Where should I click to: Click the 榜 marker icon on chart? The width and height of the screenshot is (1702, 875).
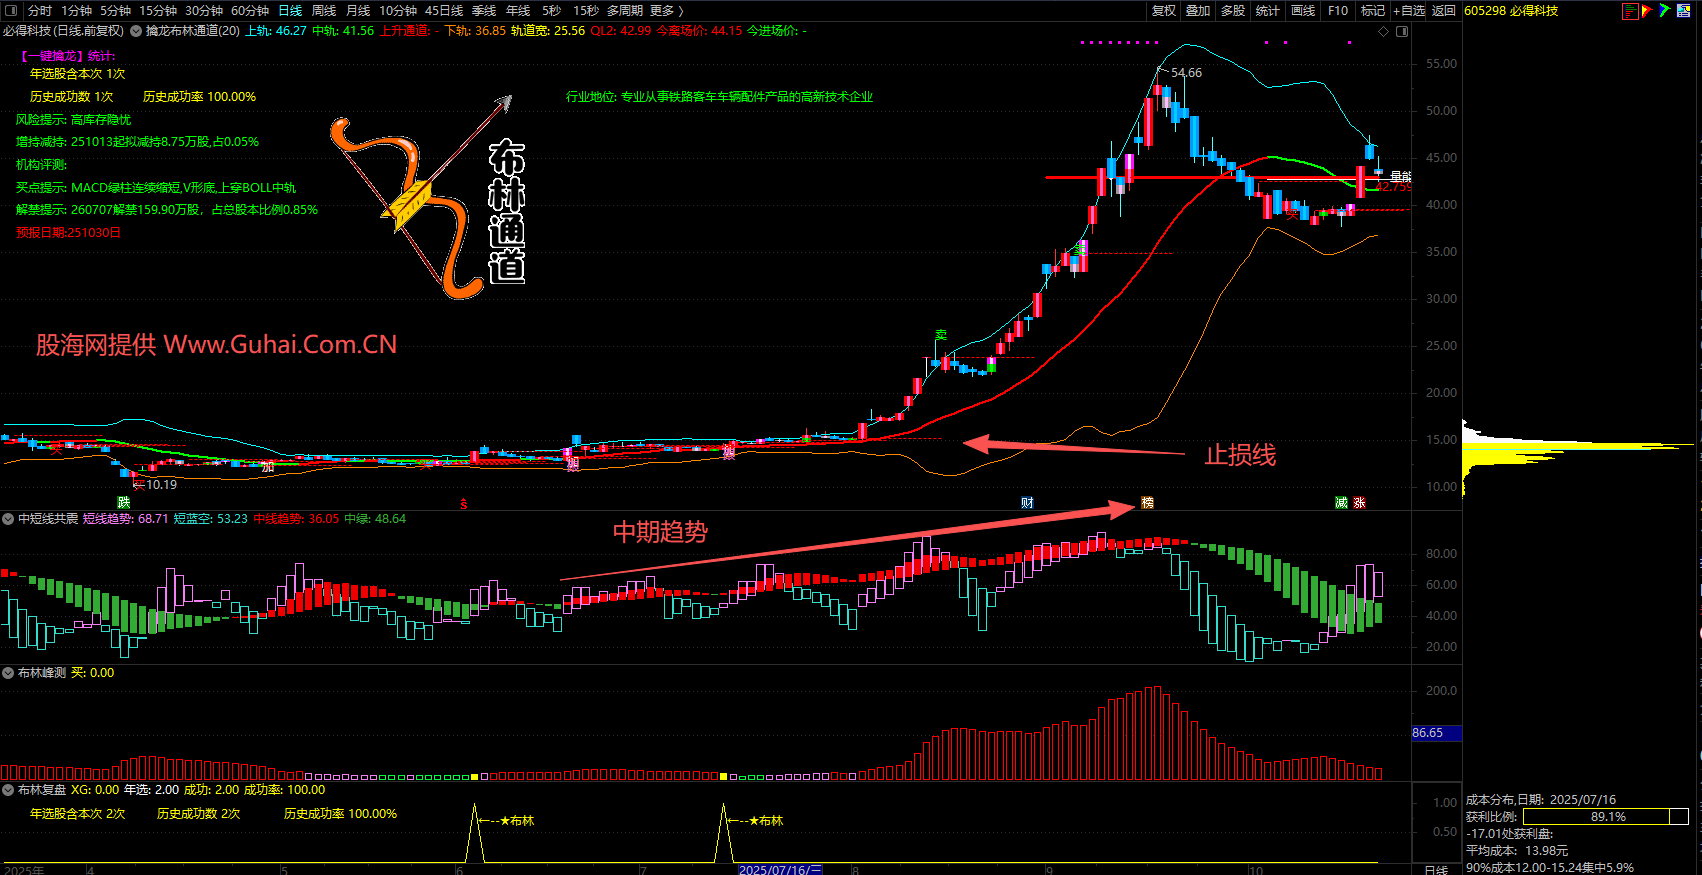[1147, 503]
